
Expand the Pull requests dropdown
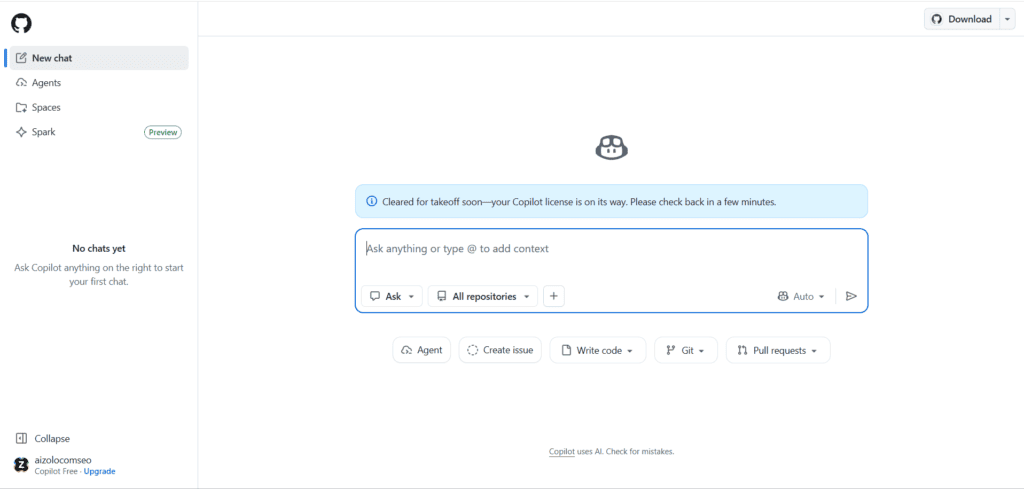(x=778, y=350)
